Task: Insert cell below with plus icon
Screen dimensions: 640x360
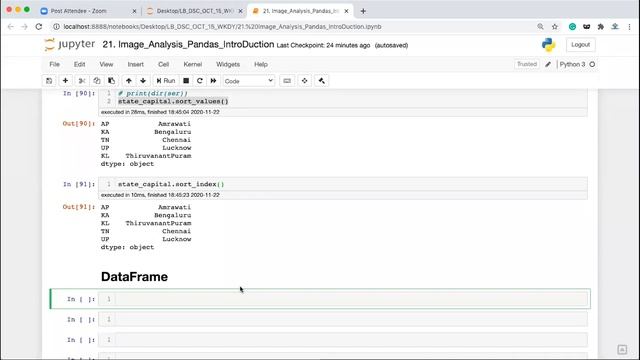Action: (65, 81)
